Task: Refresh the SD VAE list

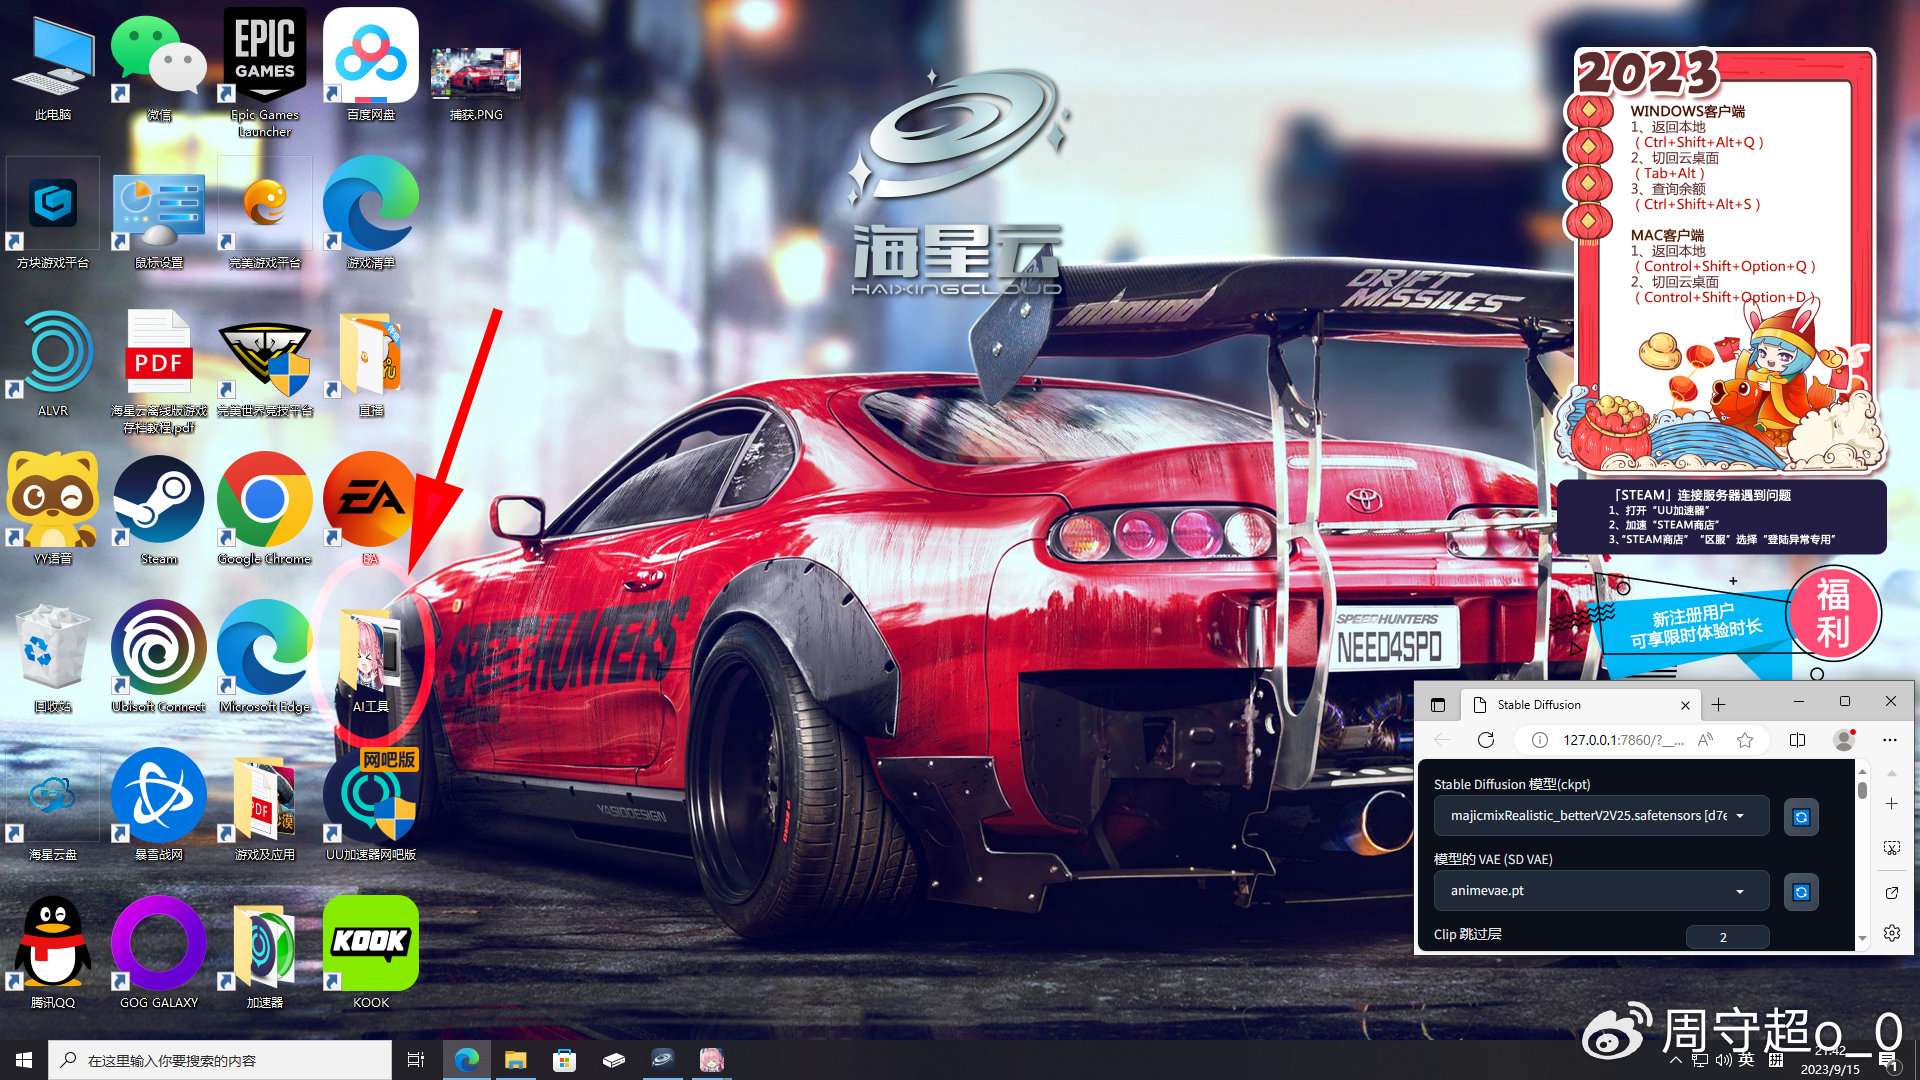Action: tap(1801, 892)
